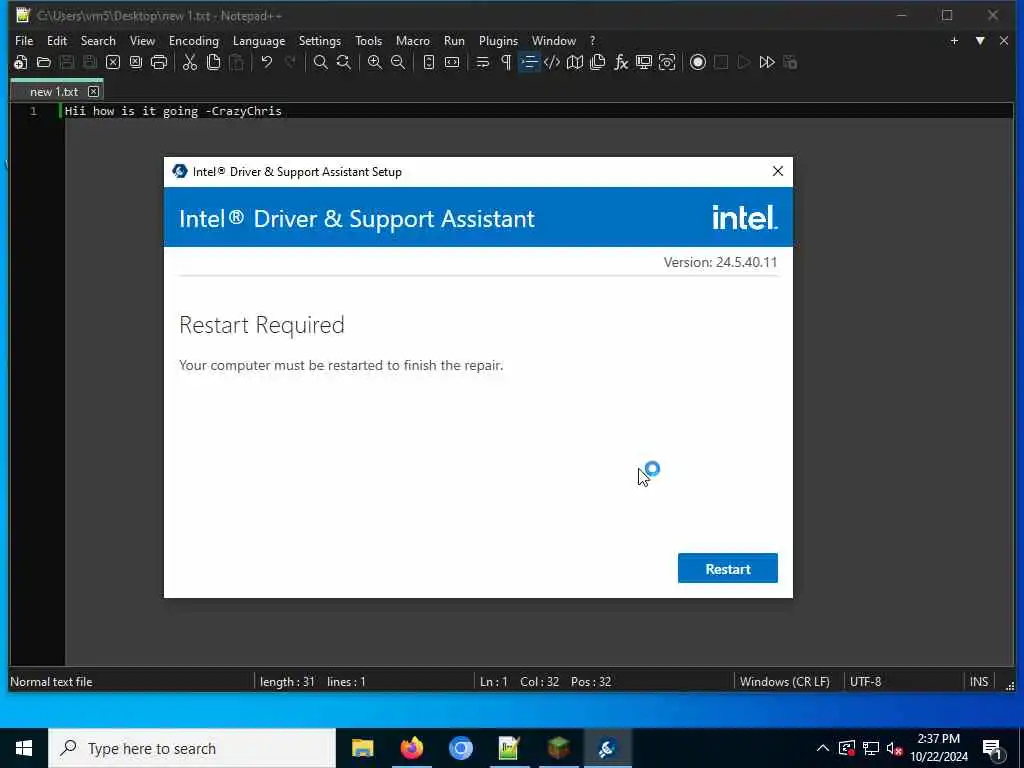1024x768 pixels.
Task: Open the Windows Start menu
Action: coord(24,748)
